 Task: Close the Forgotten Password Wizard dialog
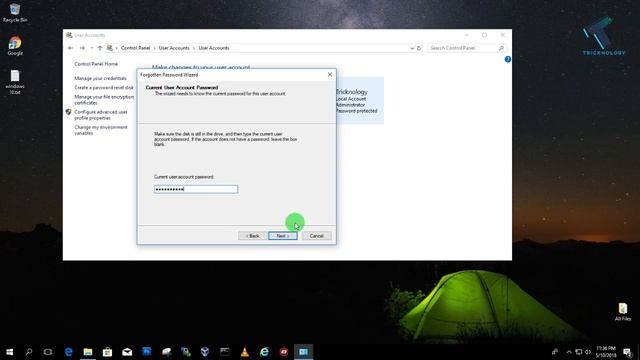pyautogui.click(x=330, y=75)
